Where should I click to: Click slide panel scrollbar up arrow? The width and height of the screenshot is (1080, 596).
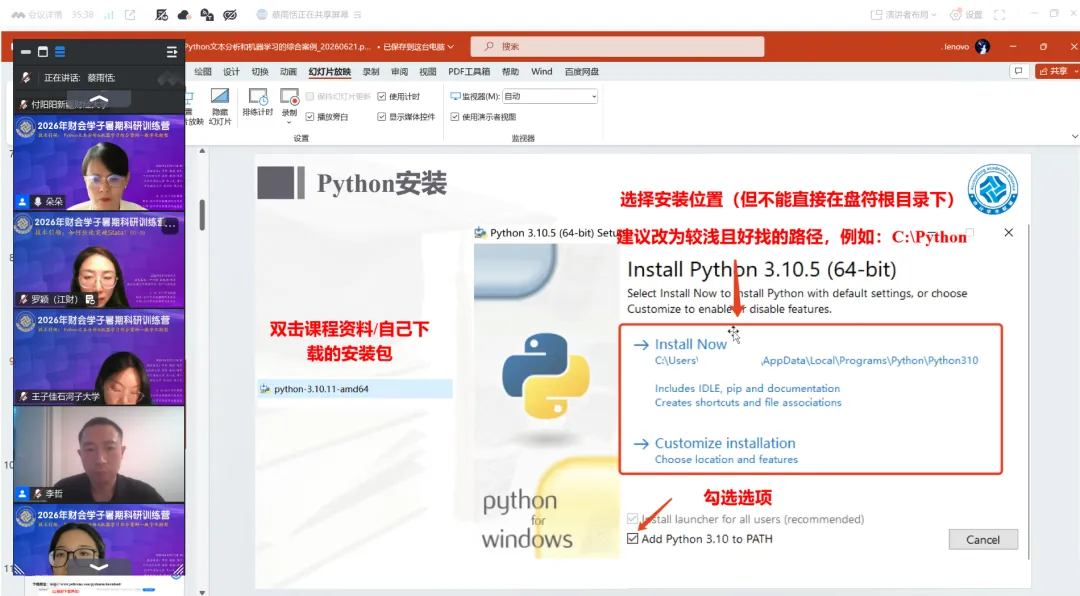(x=202, y=151)
